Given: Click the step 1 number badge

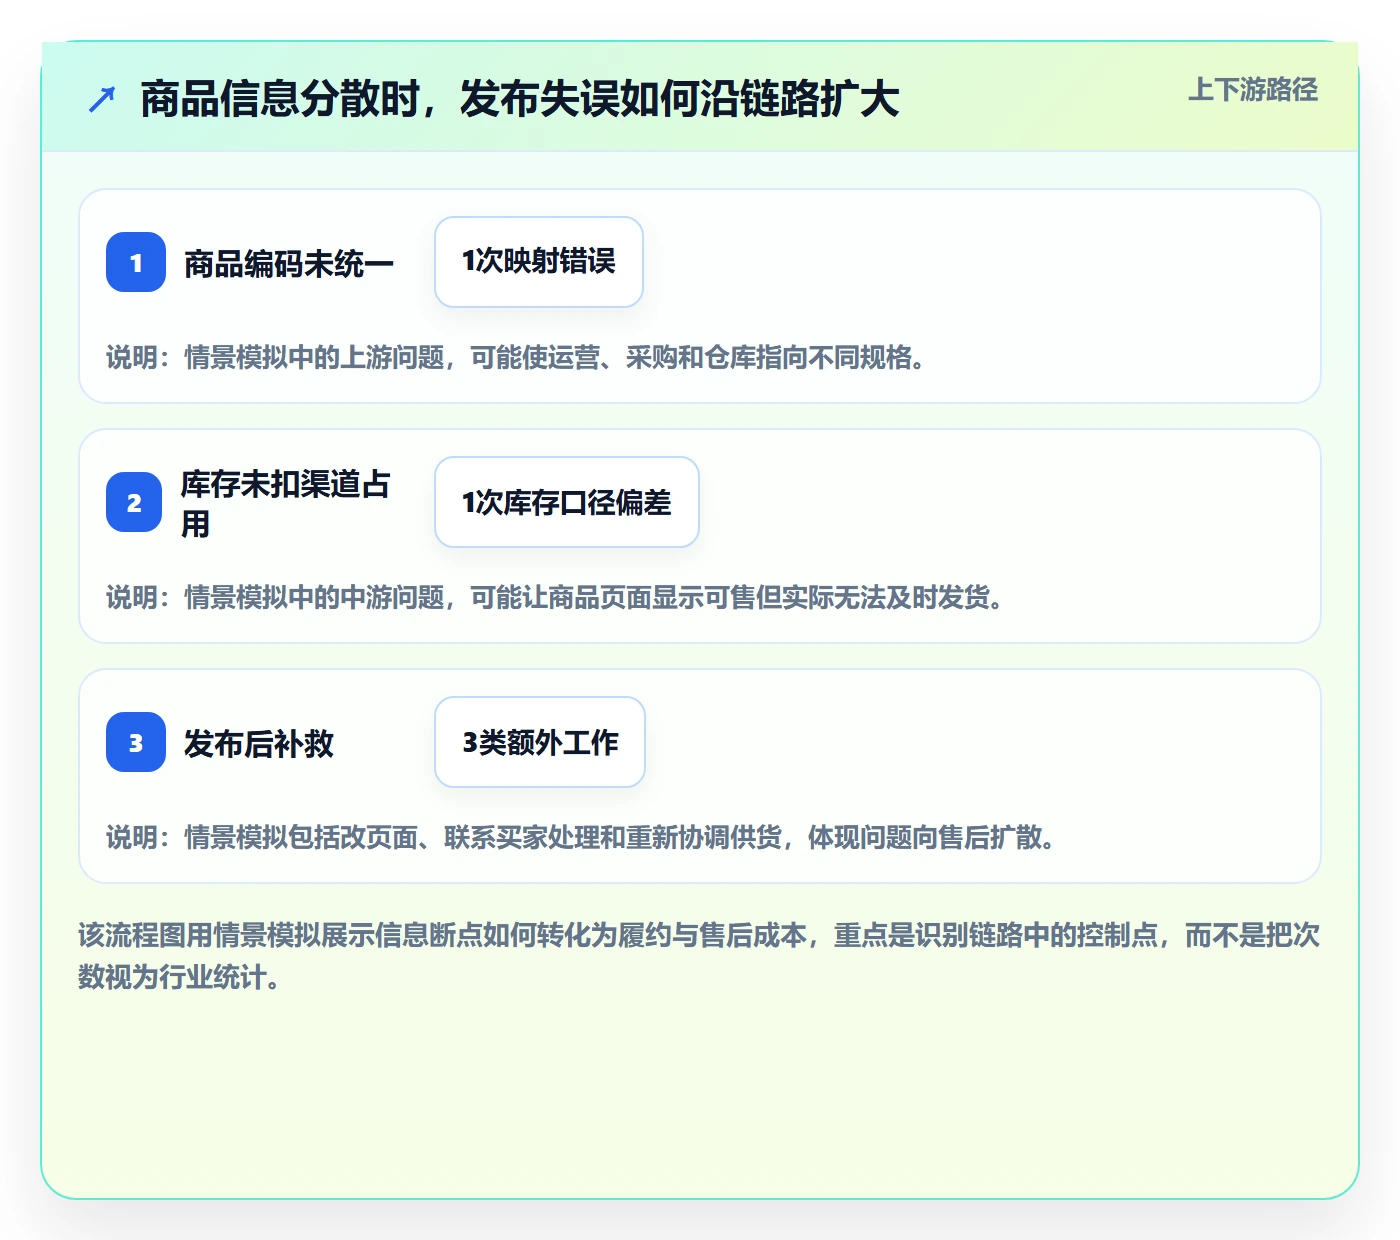Looking at the screenshot, I should pyautogui.click(x=136, y=262).
